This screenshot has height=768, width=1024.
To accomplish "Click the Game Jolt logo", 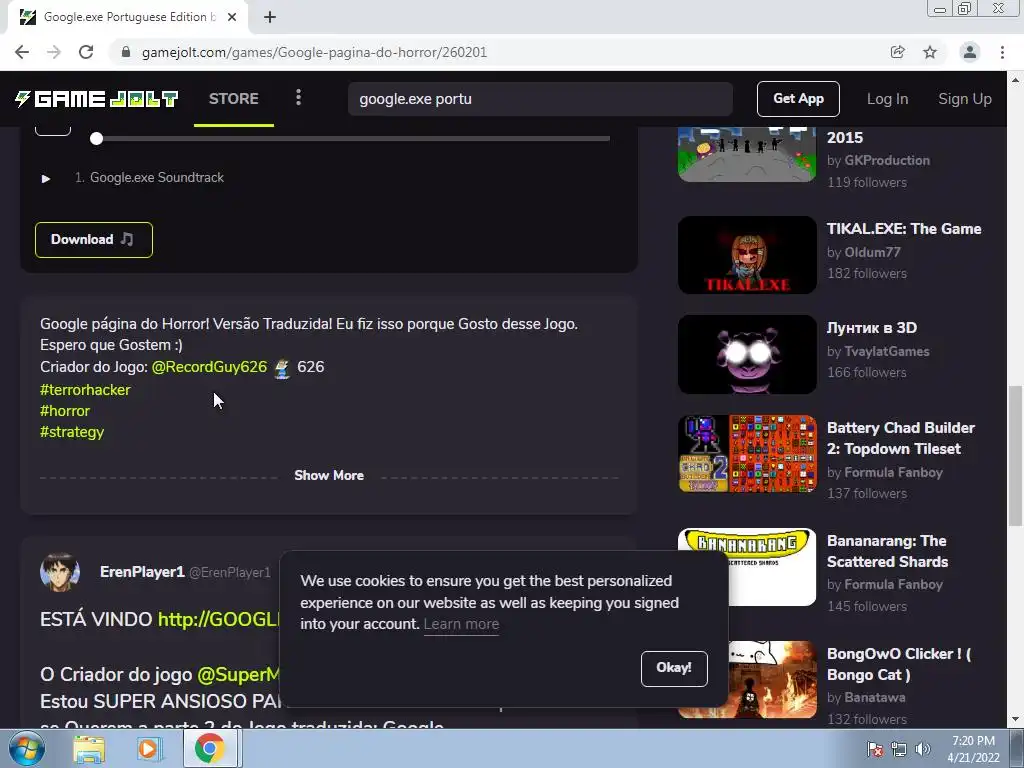I will click(x=97, y=99).
